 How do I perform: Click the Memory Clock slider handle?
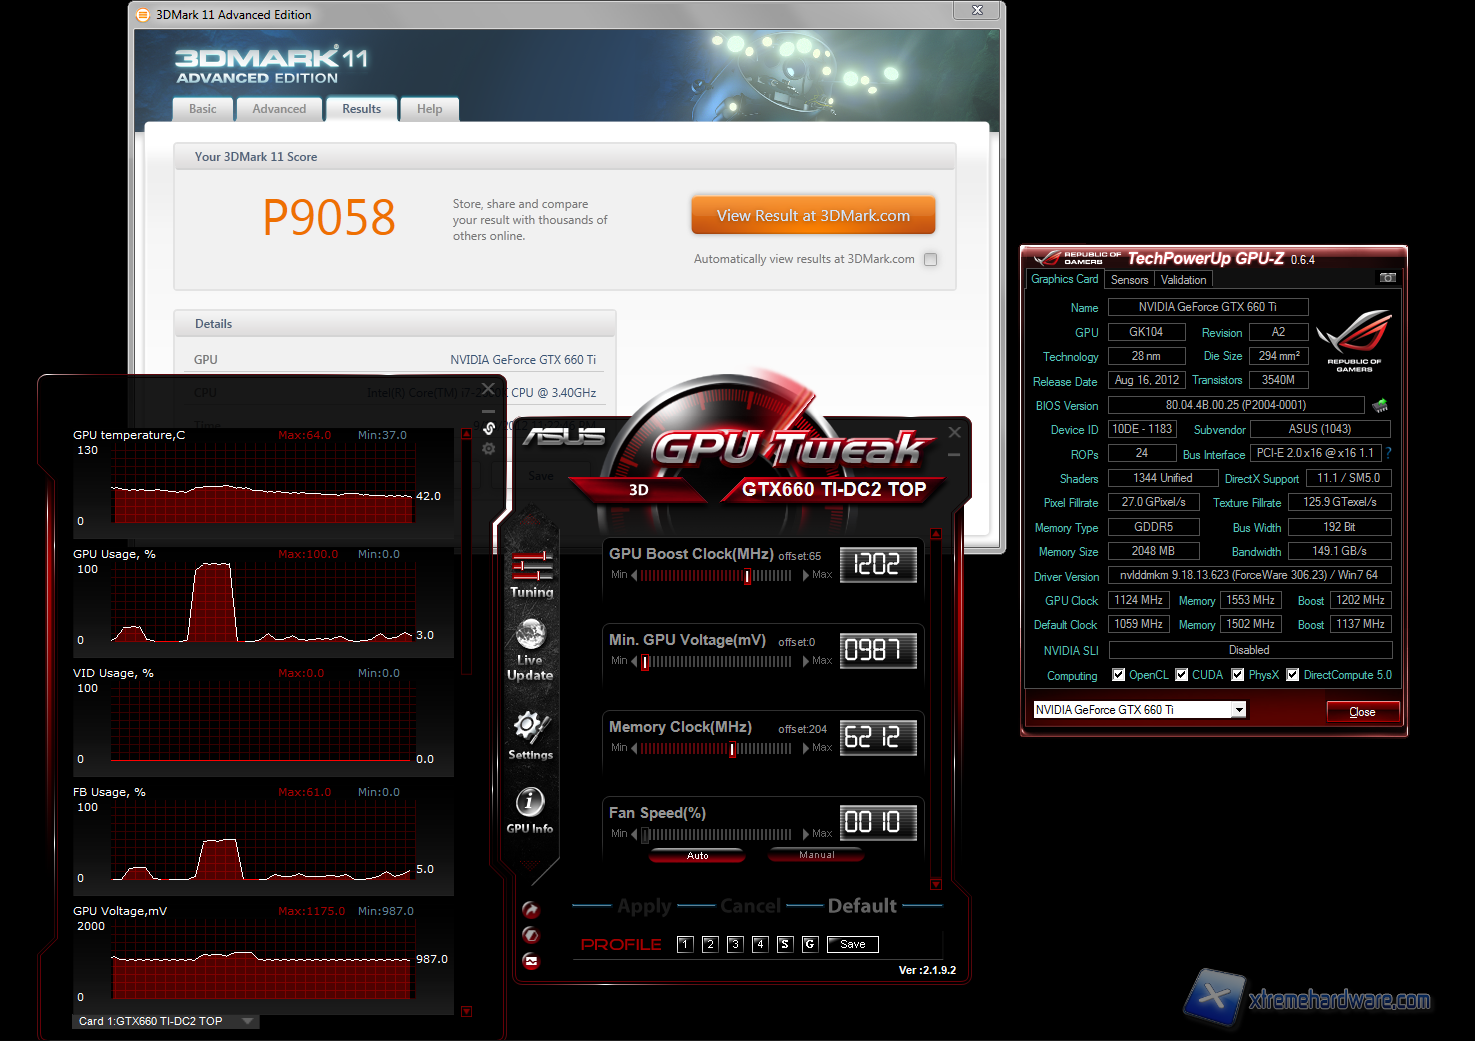point(733,749)
